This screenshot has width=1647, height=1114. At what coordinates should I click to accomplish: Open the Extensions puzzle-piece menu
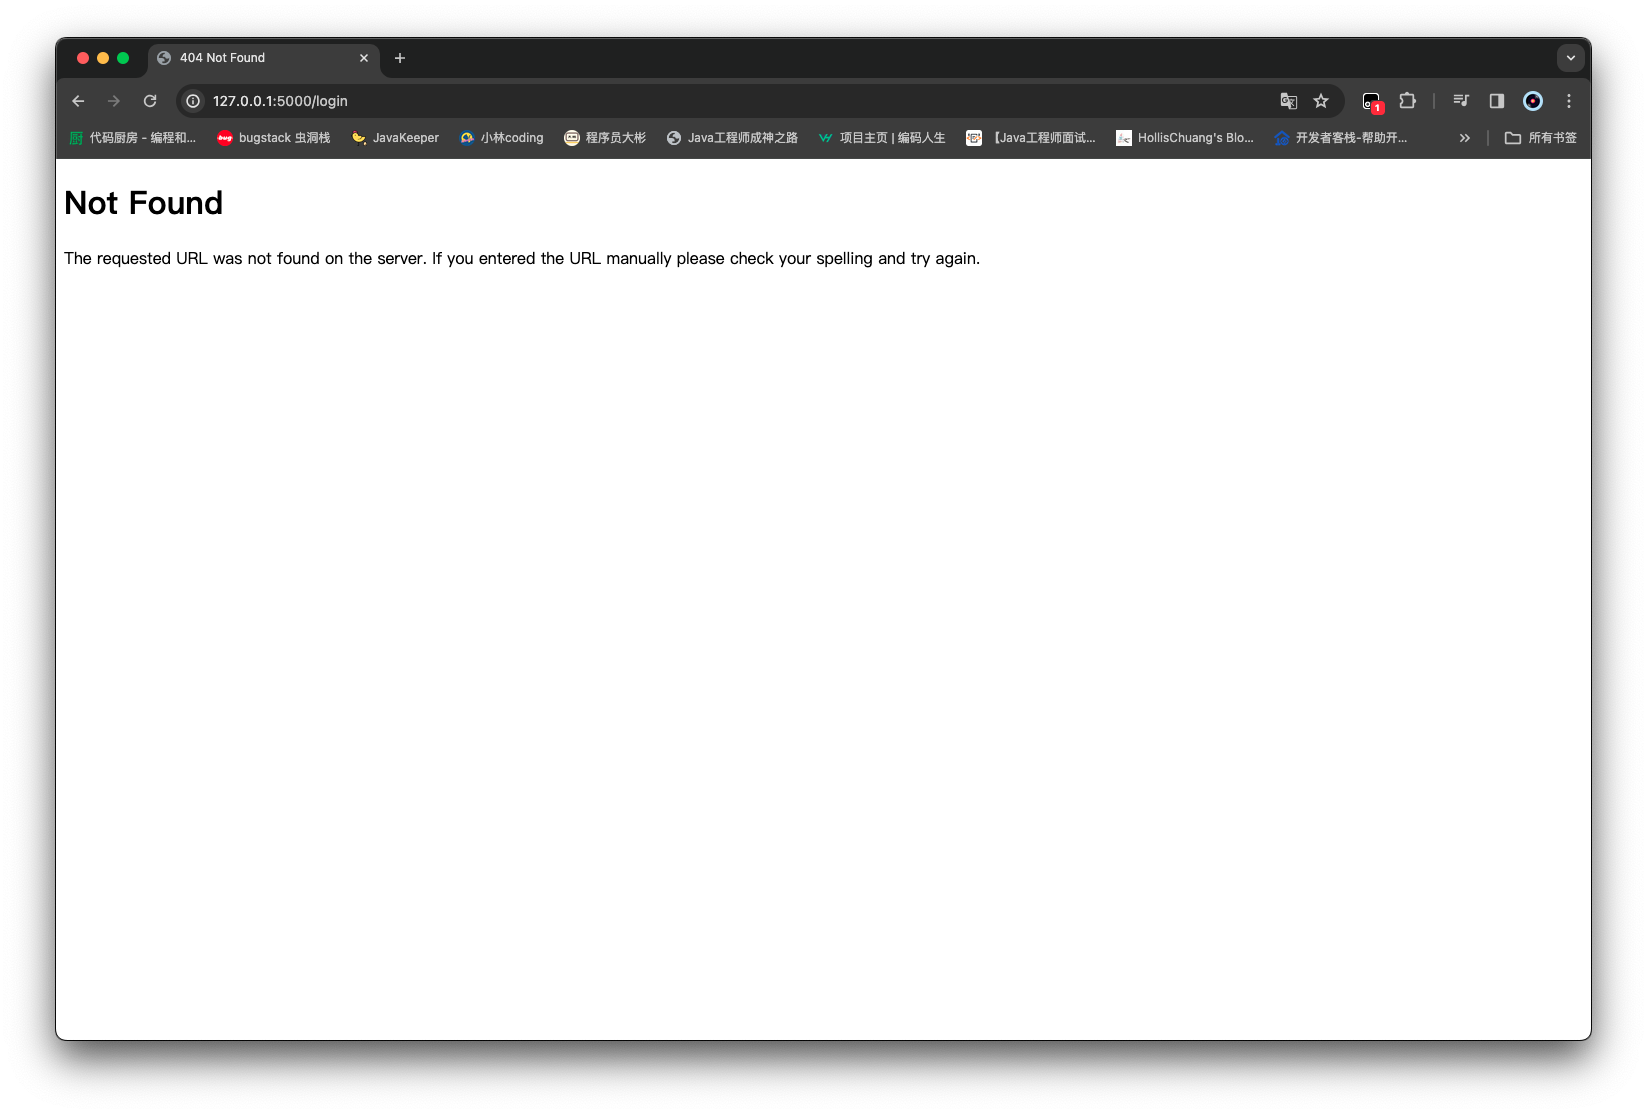tap(1408, 101)
